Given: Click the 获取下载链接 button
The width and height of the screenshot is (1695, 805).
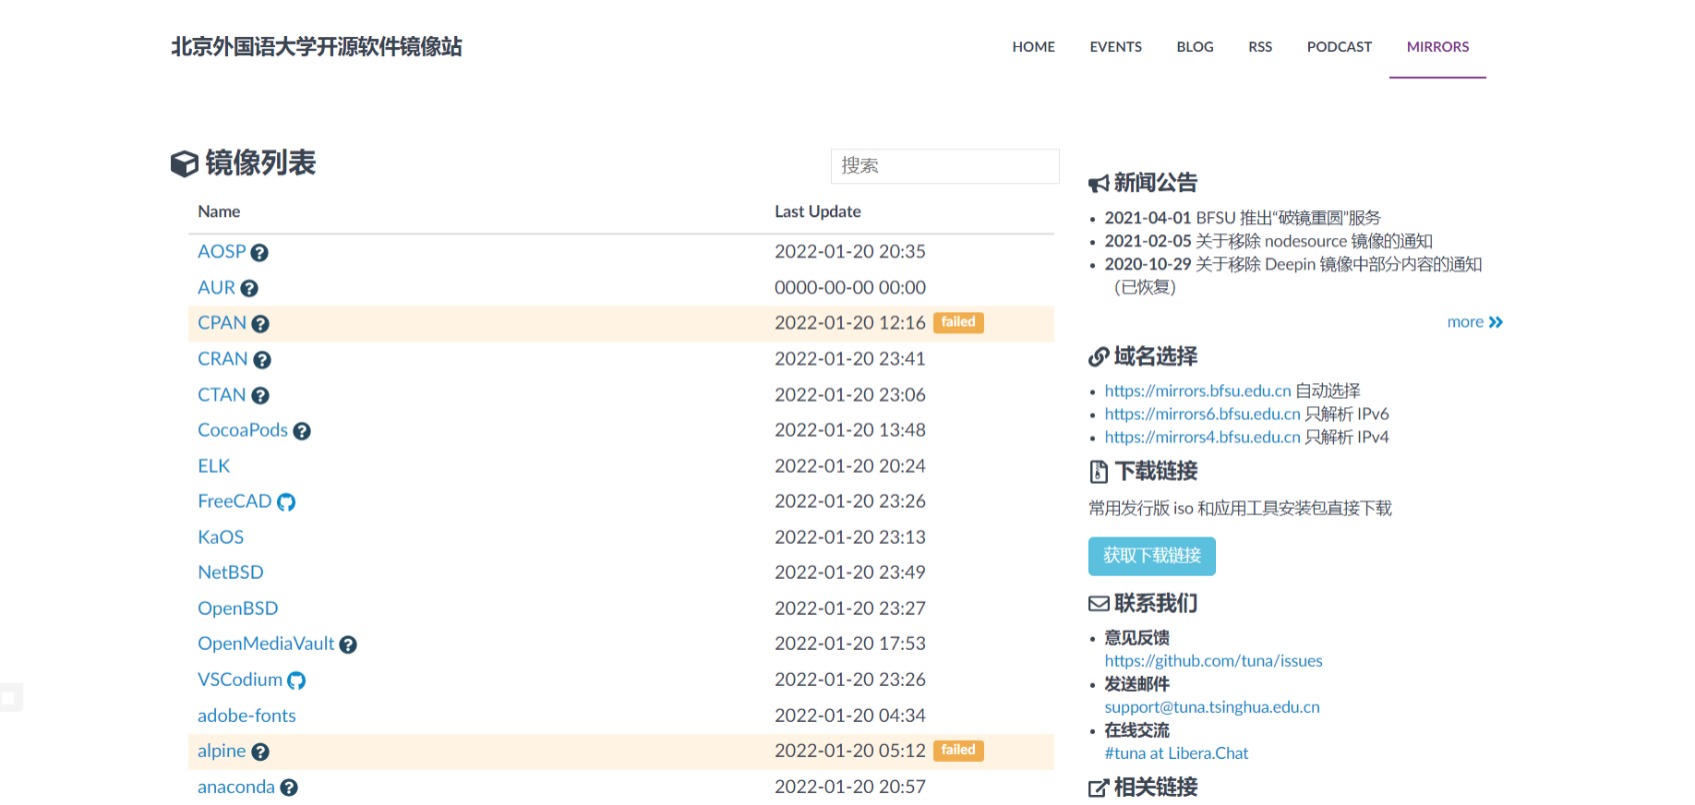Looking at the screenshot, I should coord(1151,556).
